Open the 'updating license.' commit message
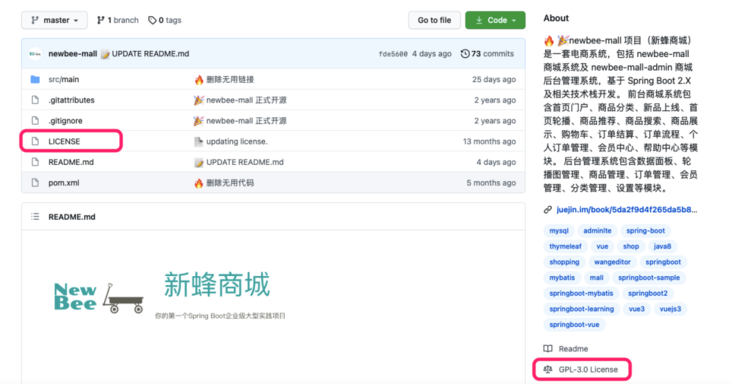Viewport: 732px width, 384px height. click(237, 141)
